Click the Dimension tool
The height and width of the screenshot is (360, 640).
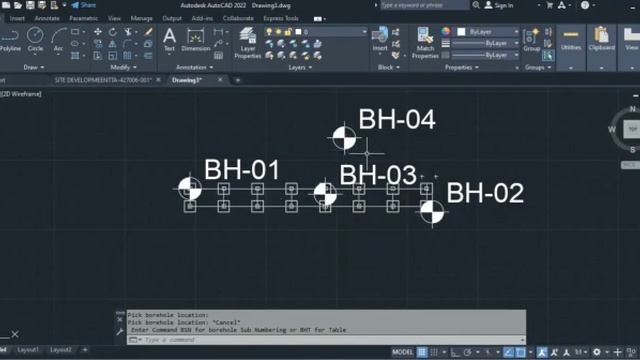(x=196, y=40)
